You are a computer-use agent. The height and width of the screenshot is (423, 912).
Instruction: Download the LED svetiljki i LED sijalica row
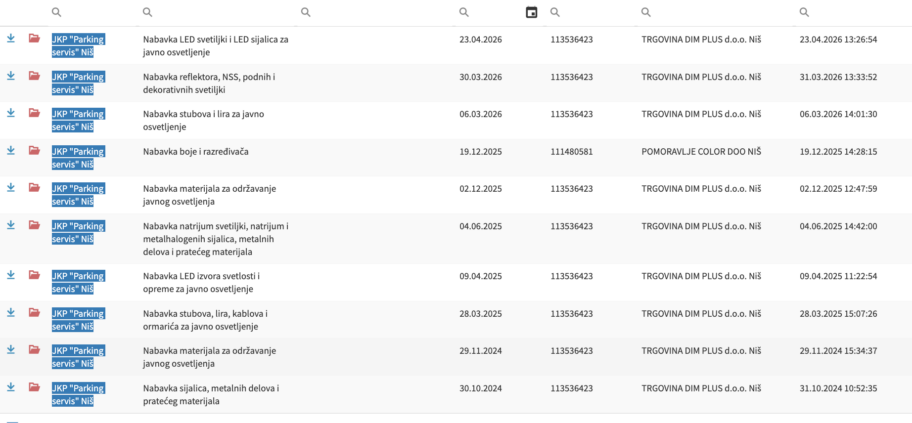pyautogui.click(x=10, y=38)
